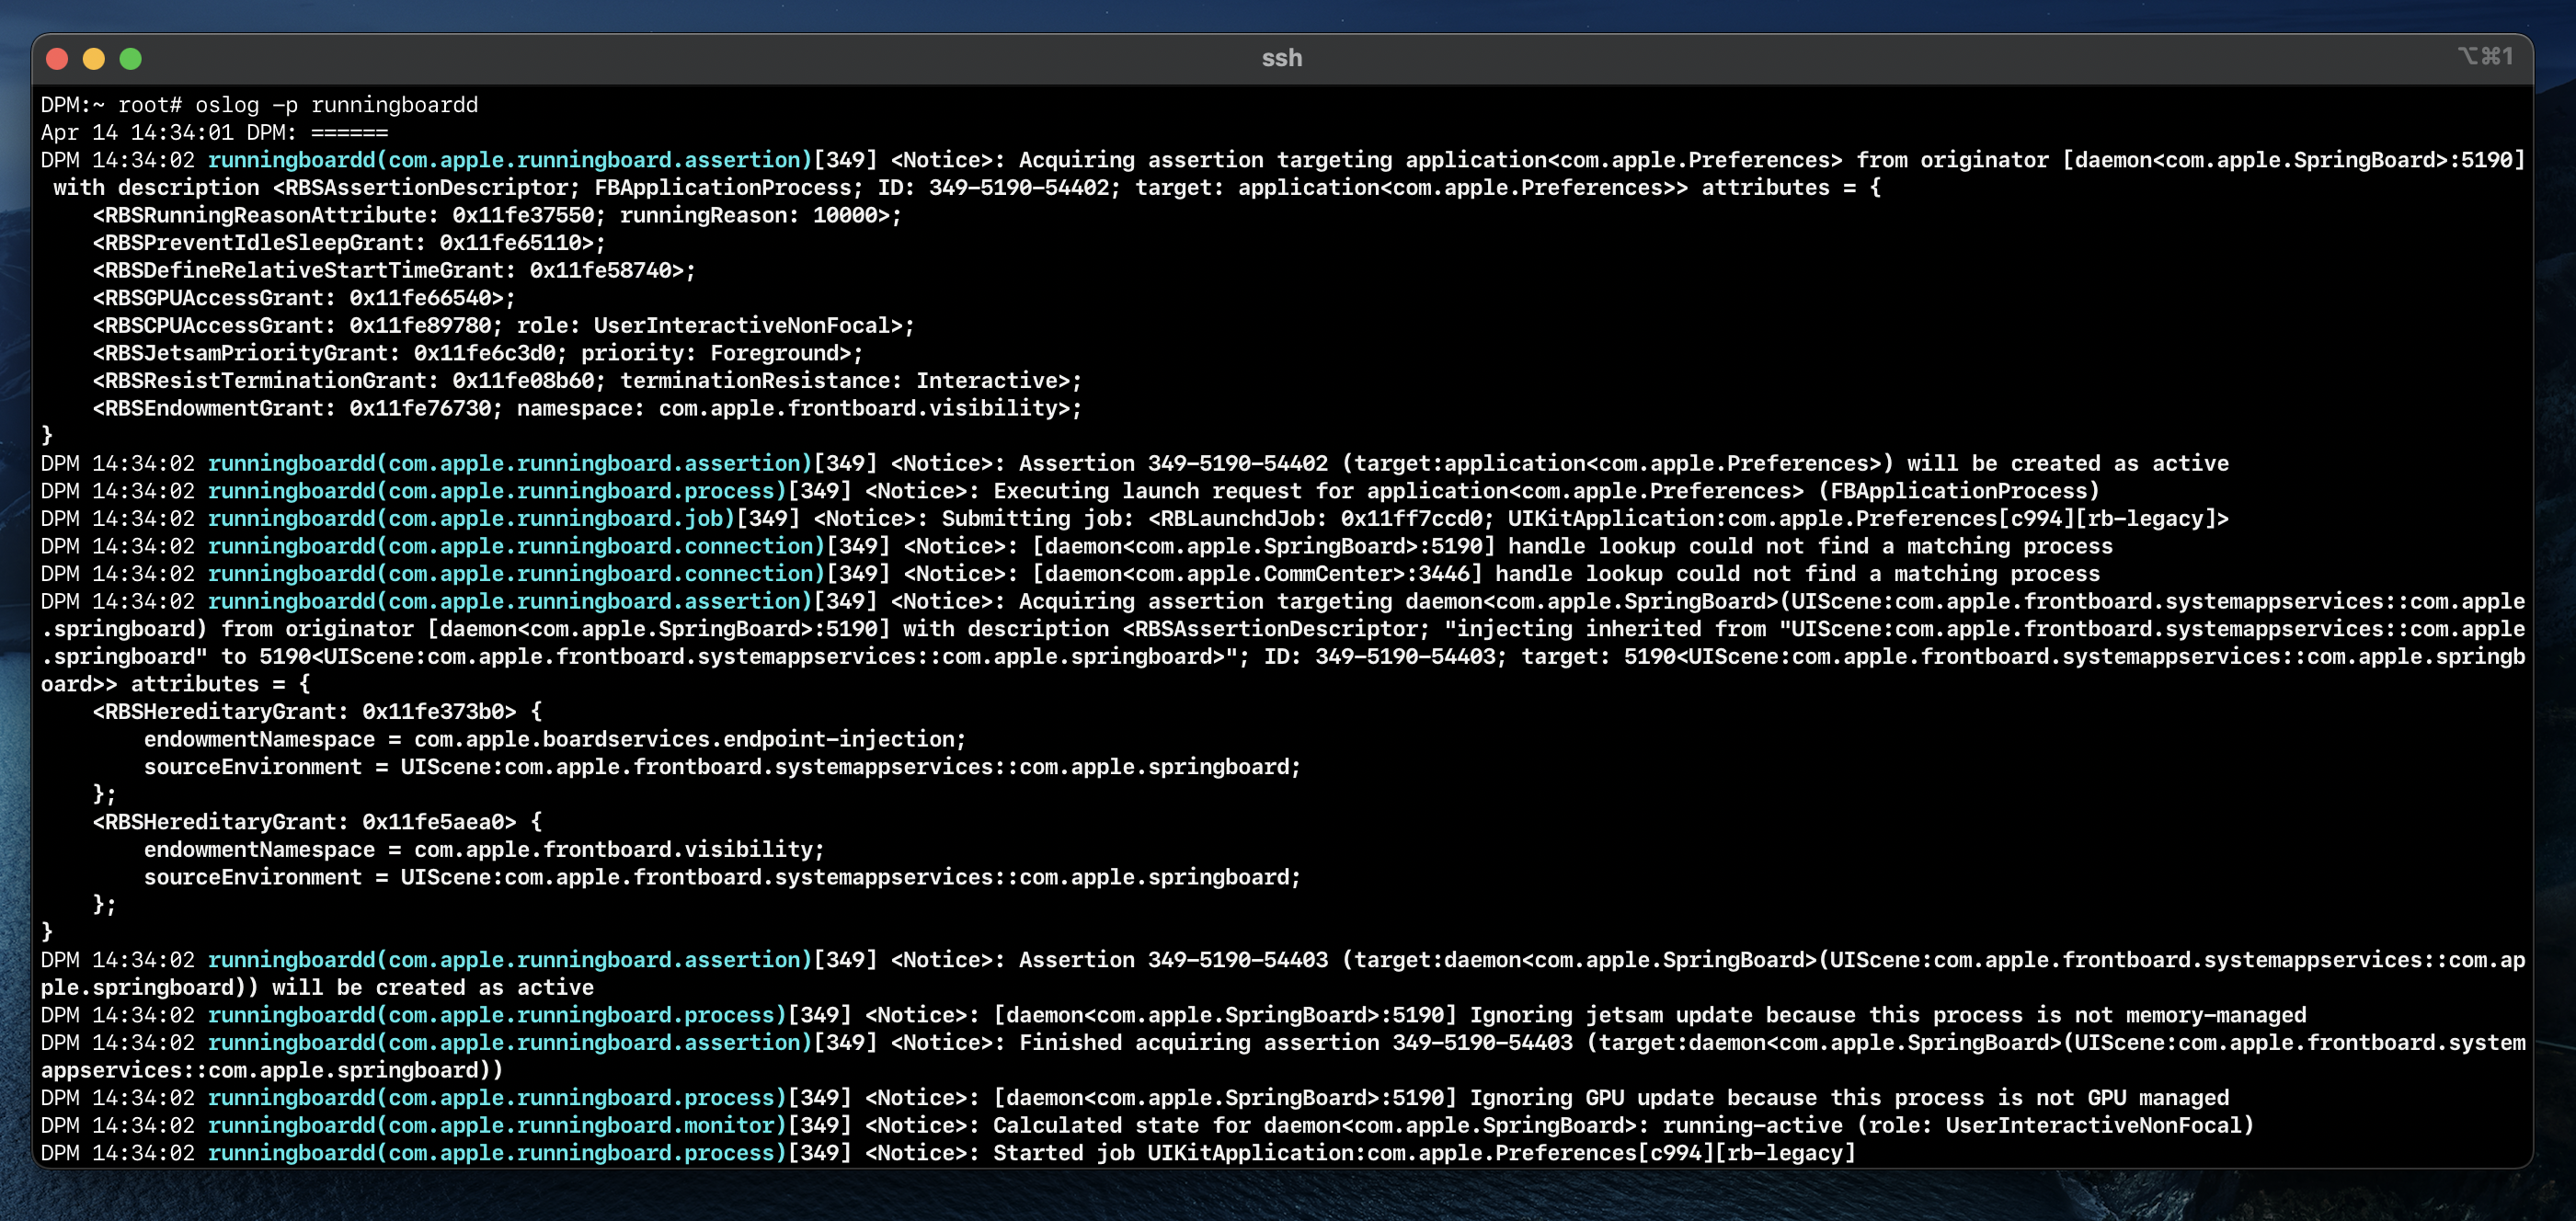Click 'endowmentNamespace = com.apple.boardservices.endpoint-injection'
The image size is (2576, 1221).
(x=555, y=740)
